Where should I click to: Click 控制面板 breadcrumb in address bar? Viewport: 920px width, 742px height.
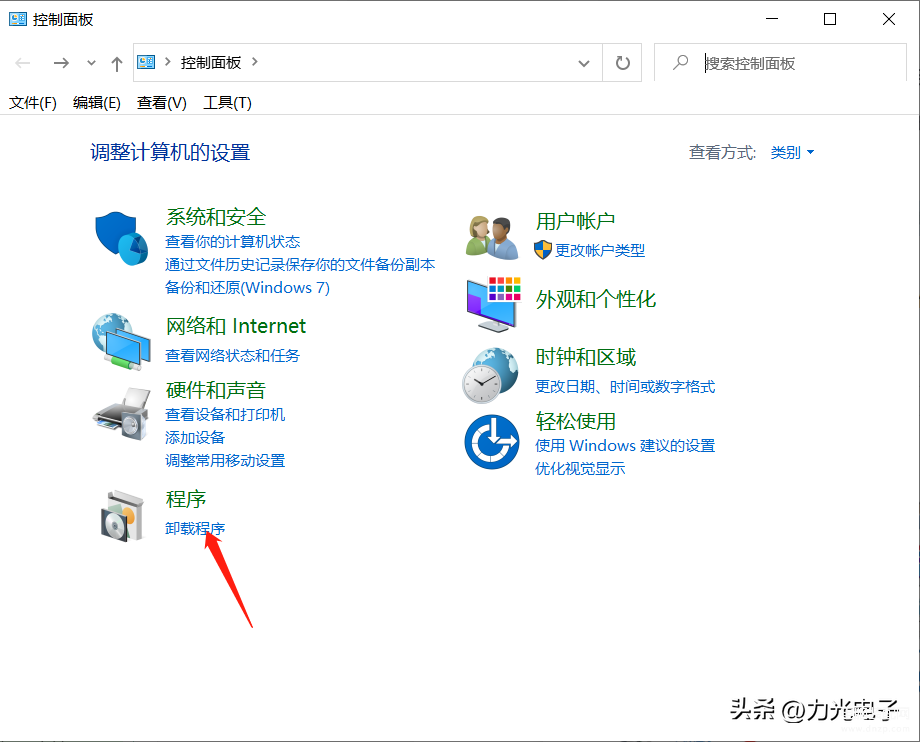pyautogui.click(x=211, y=62)
